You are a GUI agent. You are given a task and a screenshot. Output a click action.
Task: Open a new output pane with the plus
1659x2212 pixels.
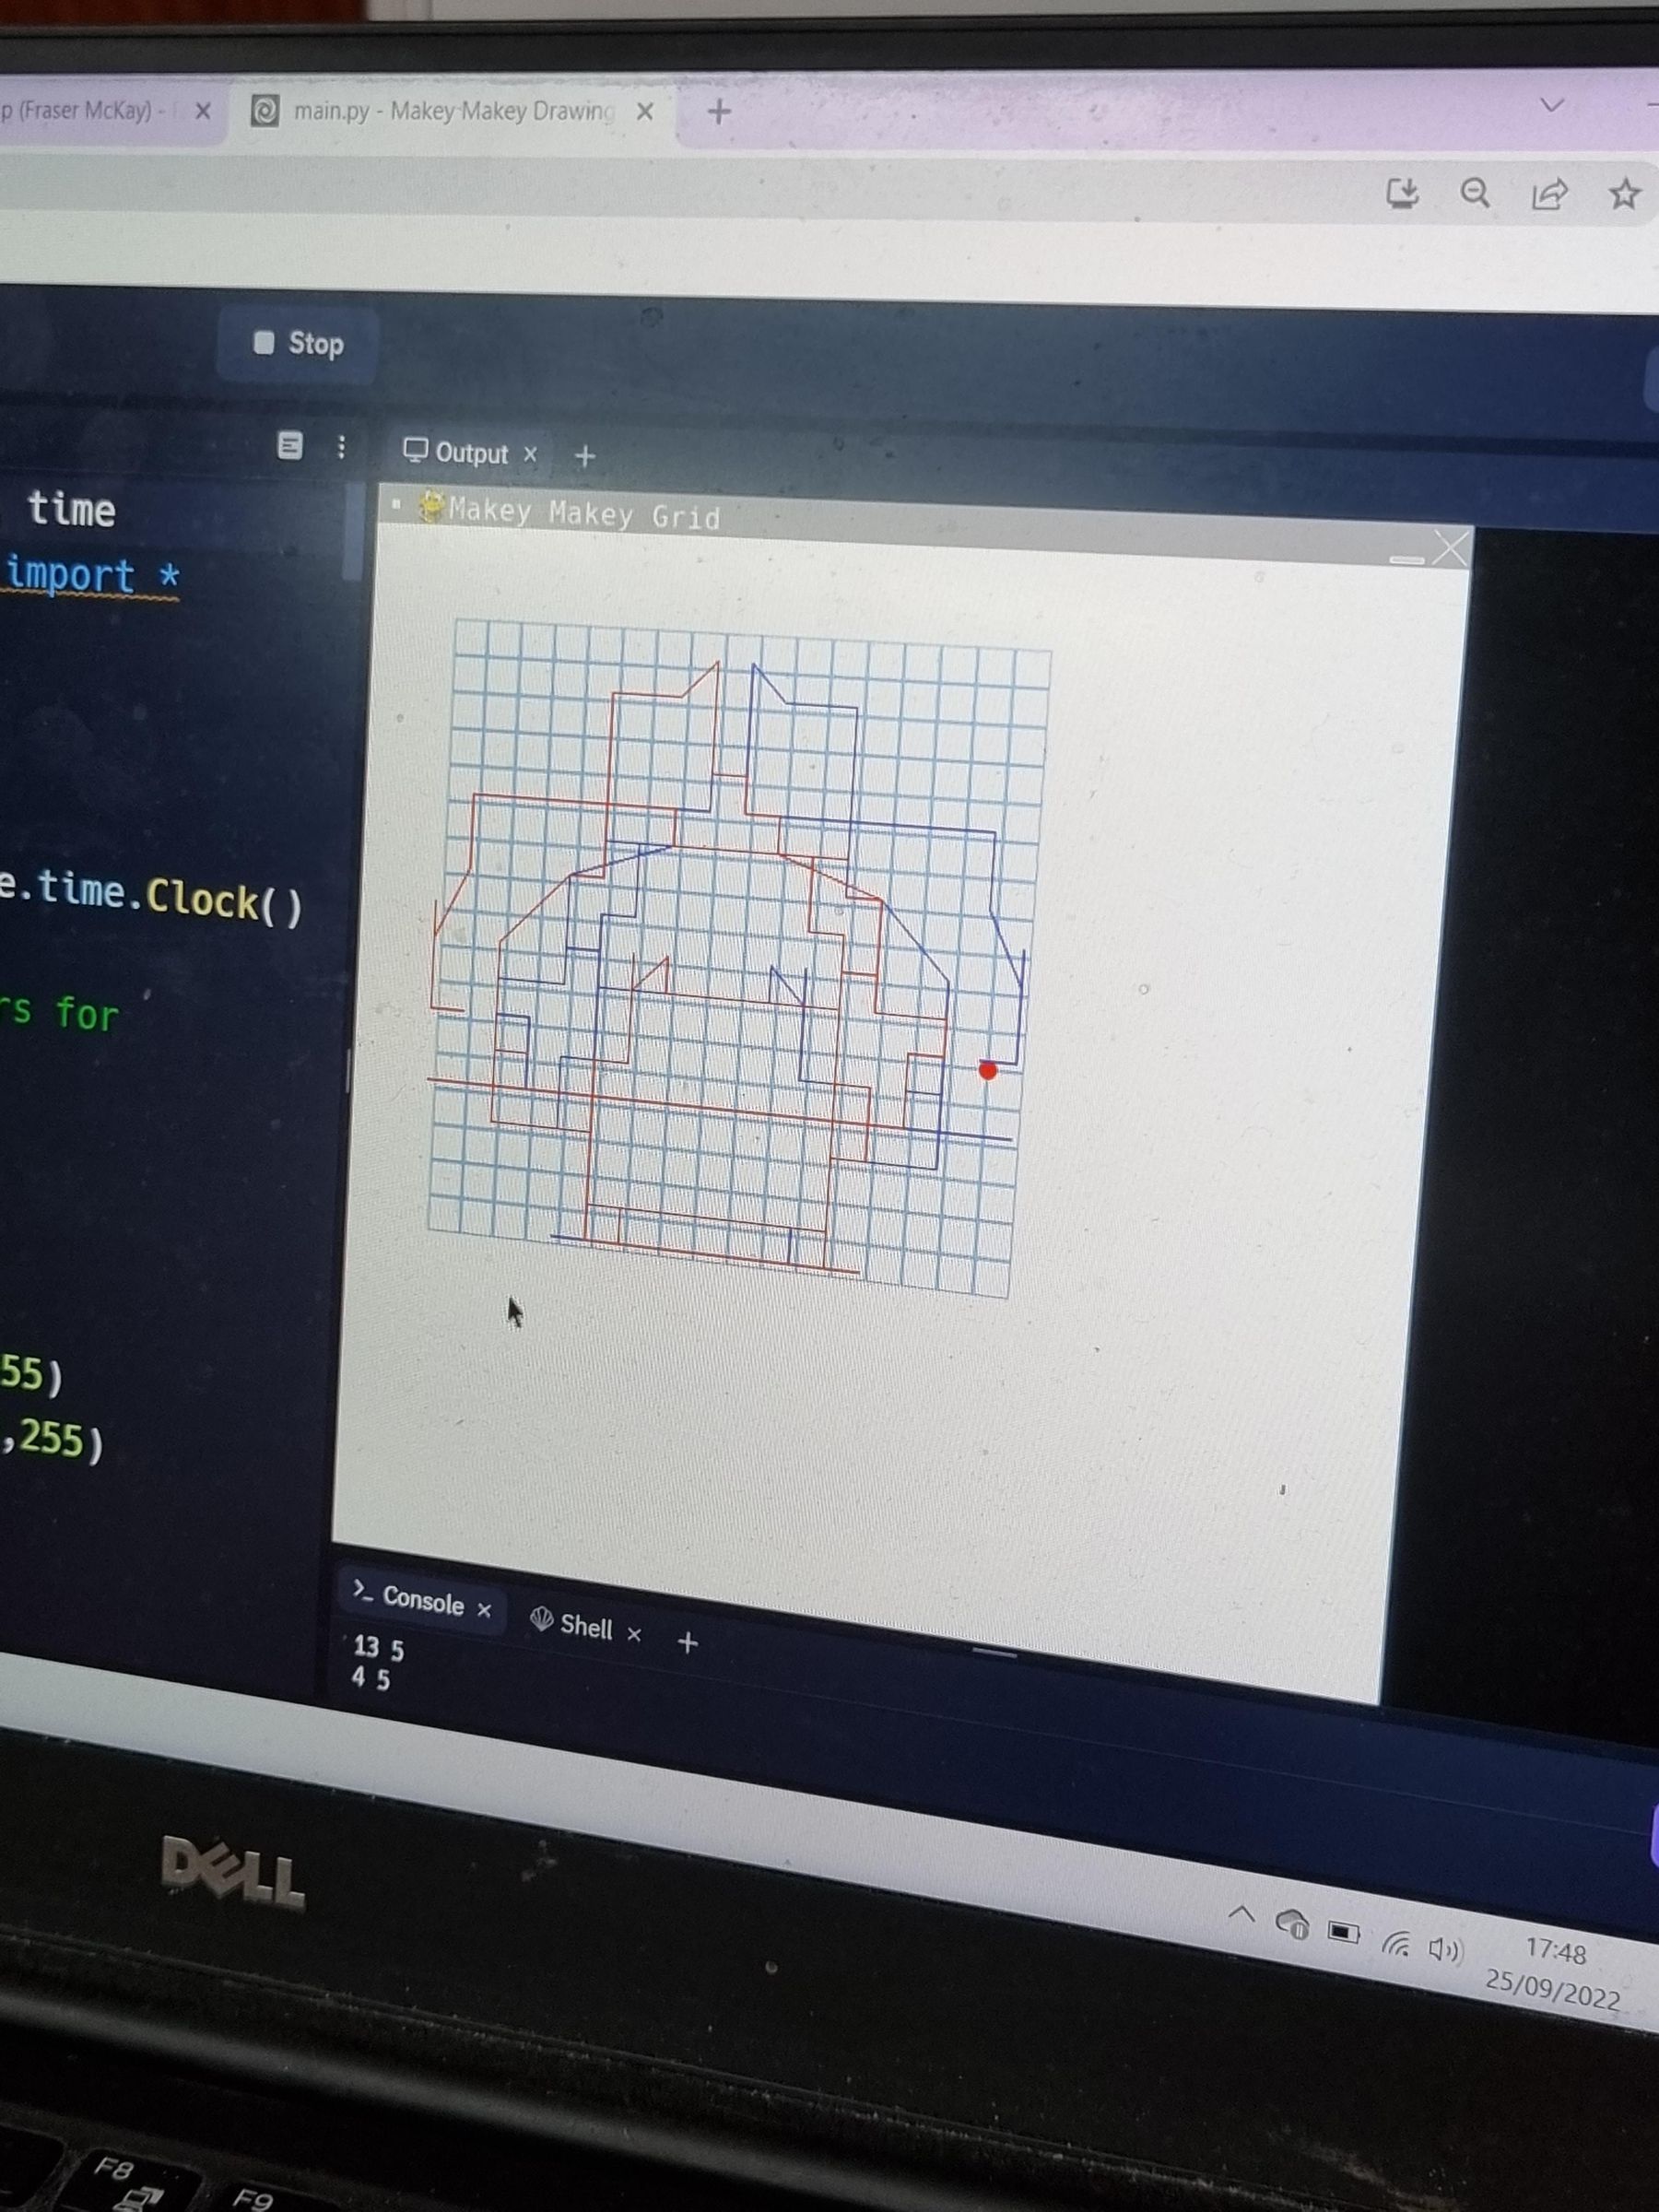pos(584,455)
